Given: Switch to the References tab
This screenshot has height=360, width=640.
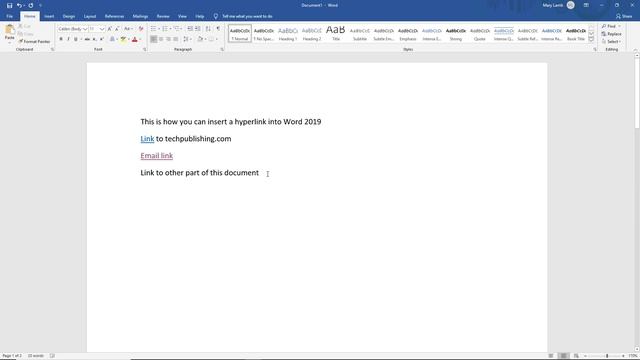Looking at the screenshot, I should click(114, 16).
